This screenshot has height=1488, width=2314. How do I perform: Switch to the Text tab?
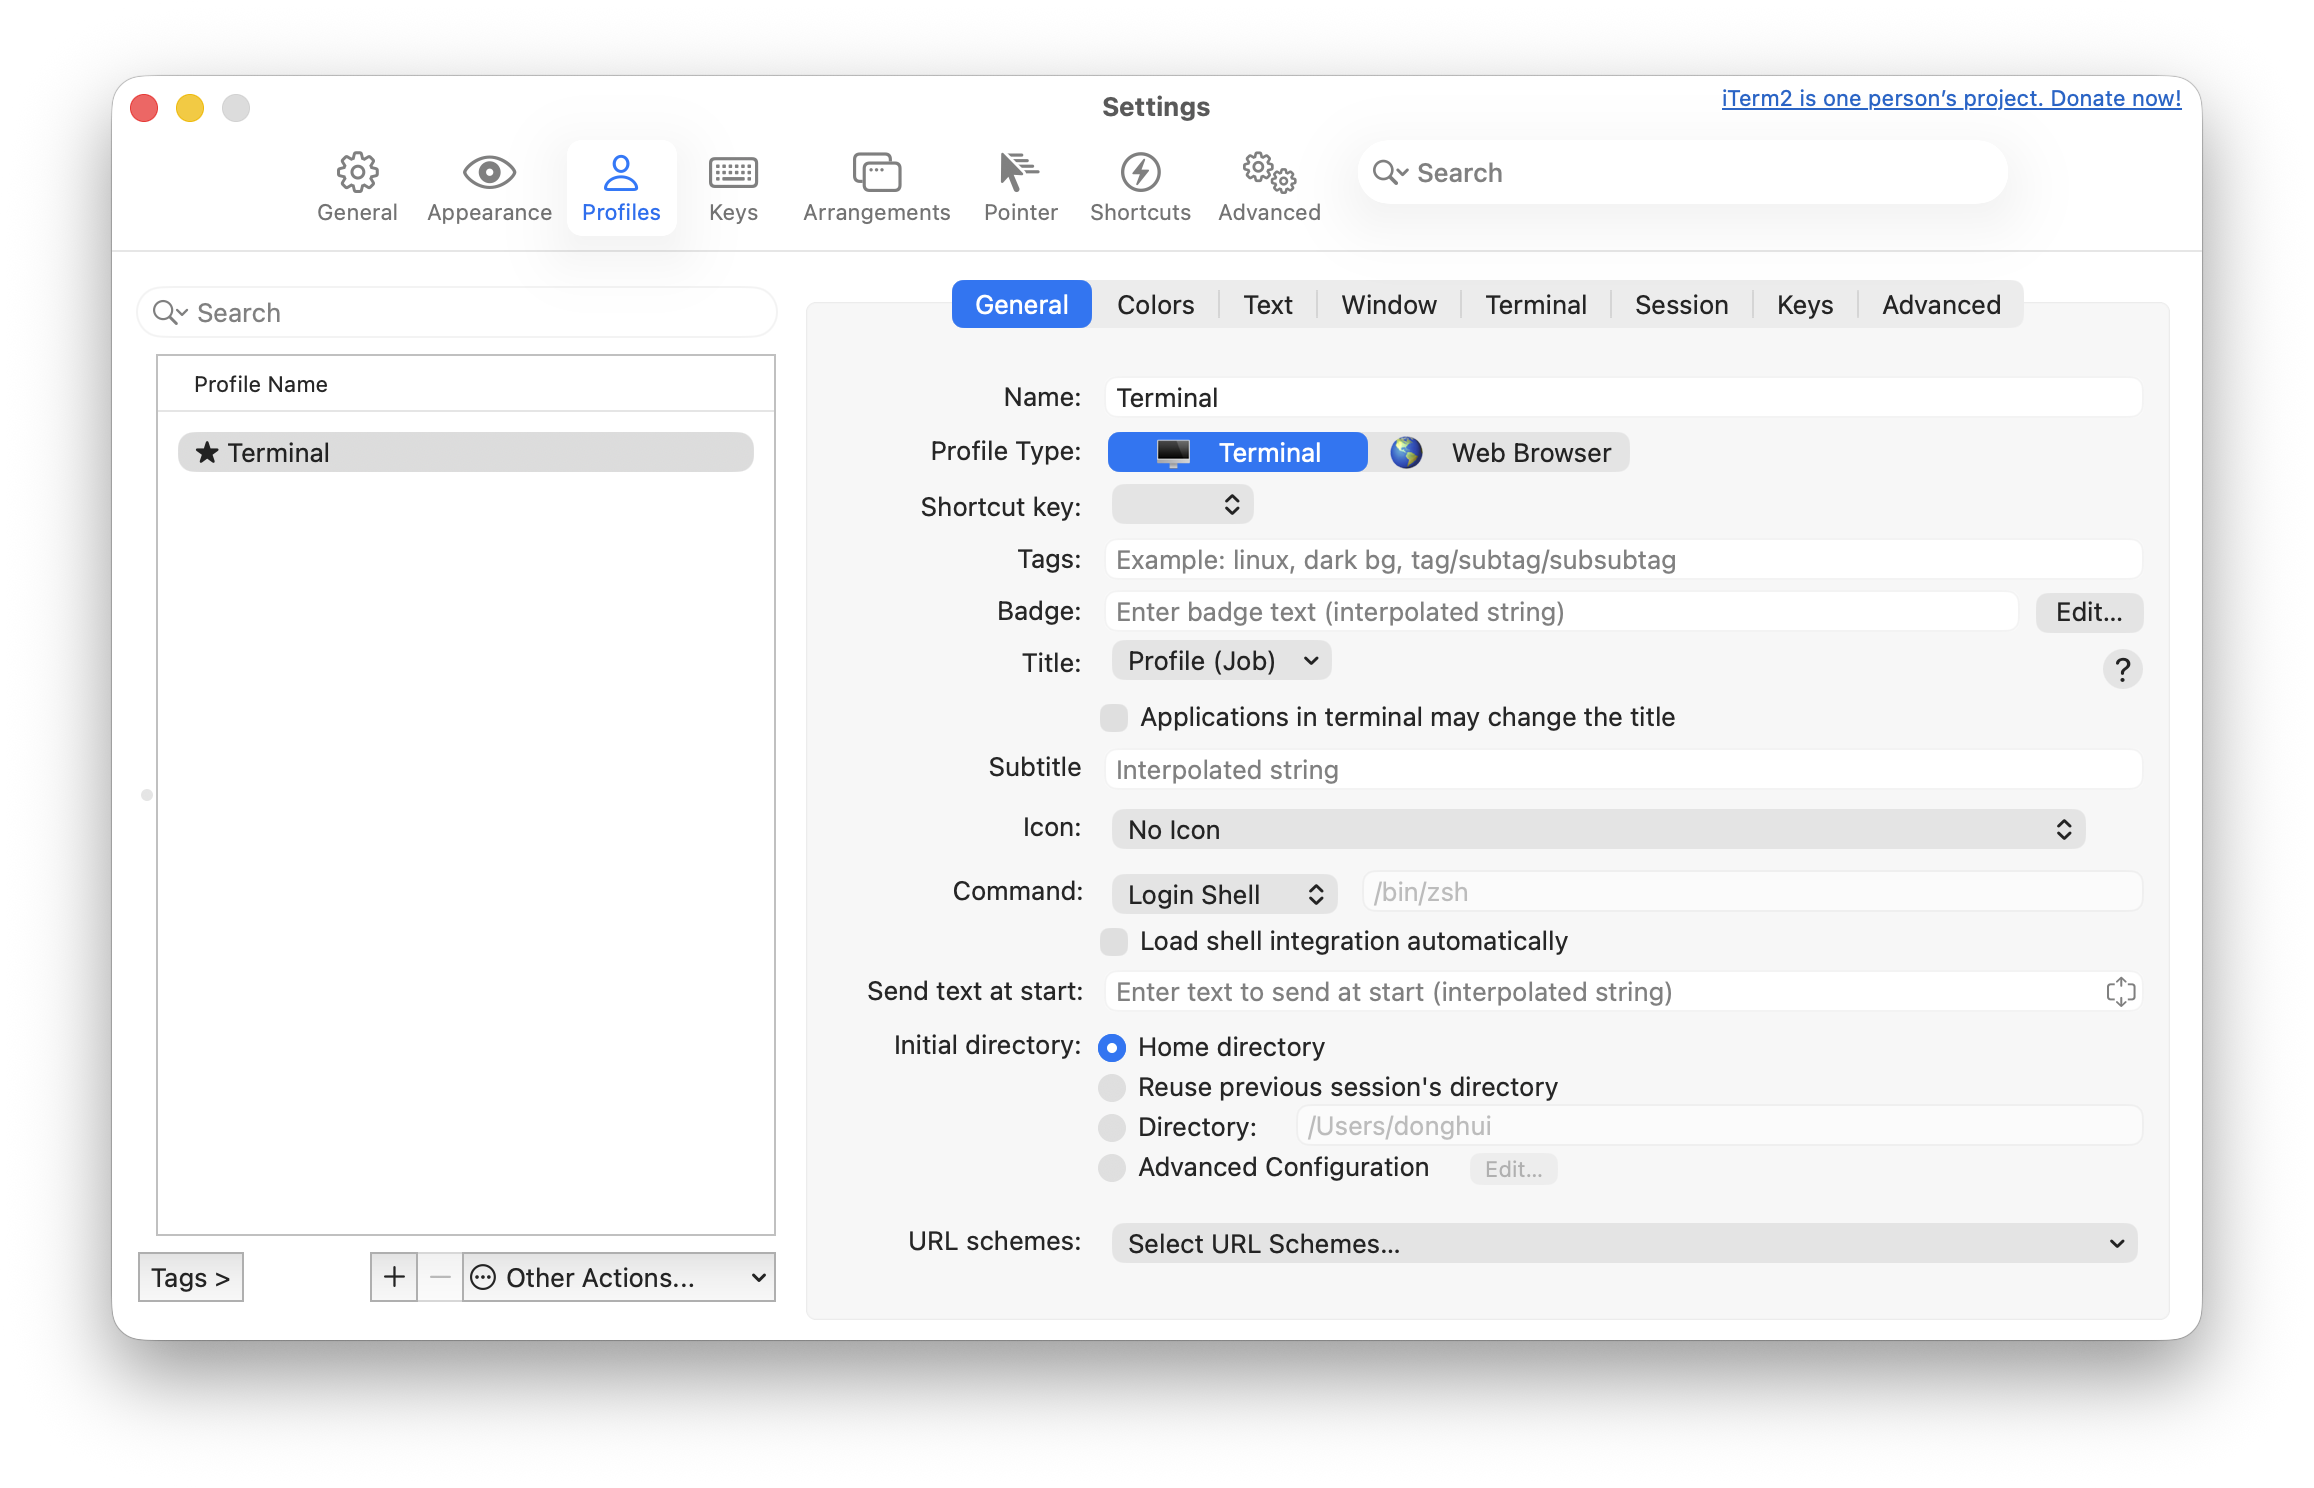coord(1268,304)
